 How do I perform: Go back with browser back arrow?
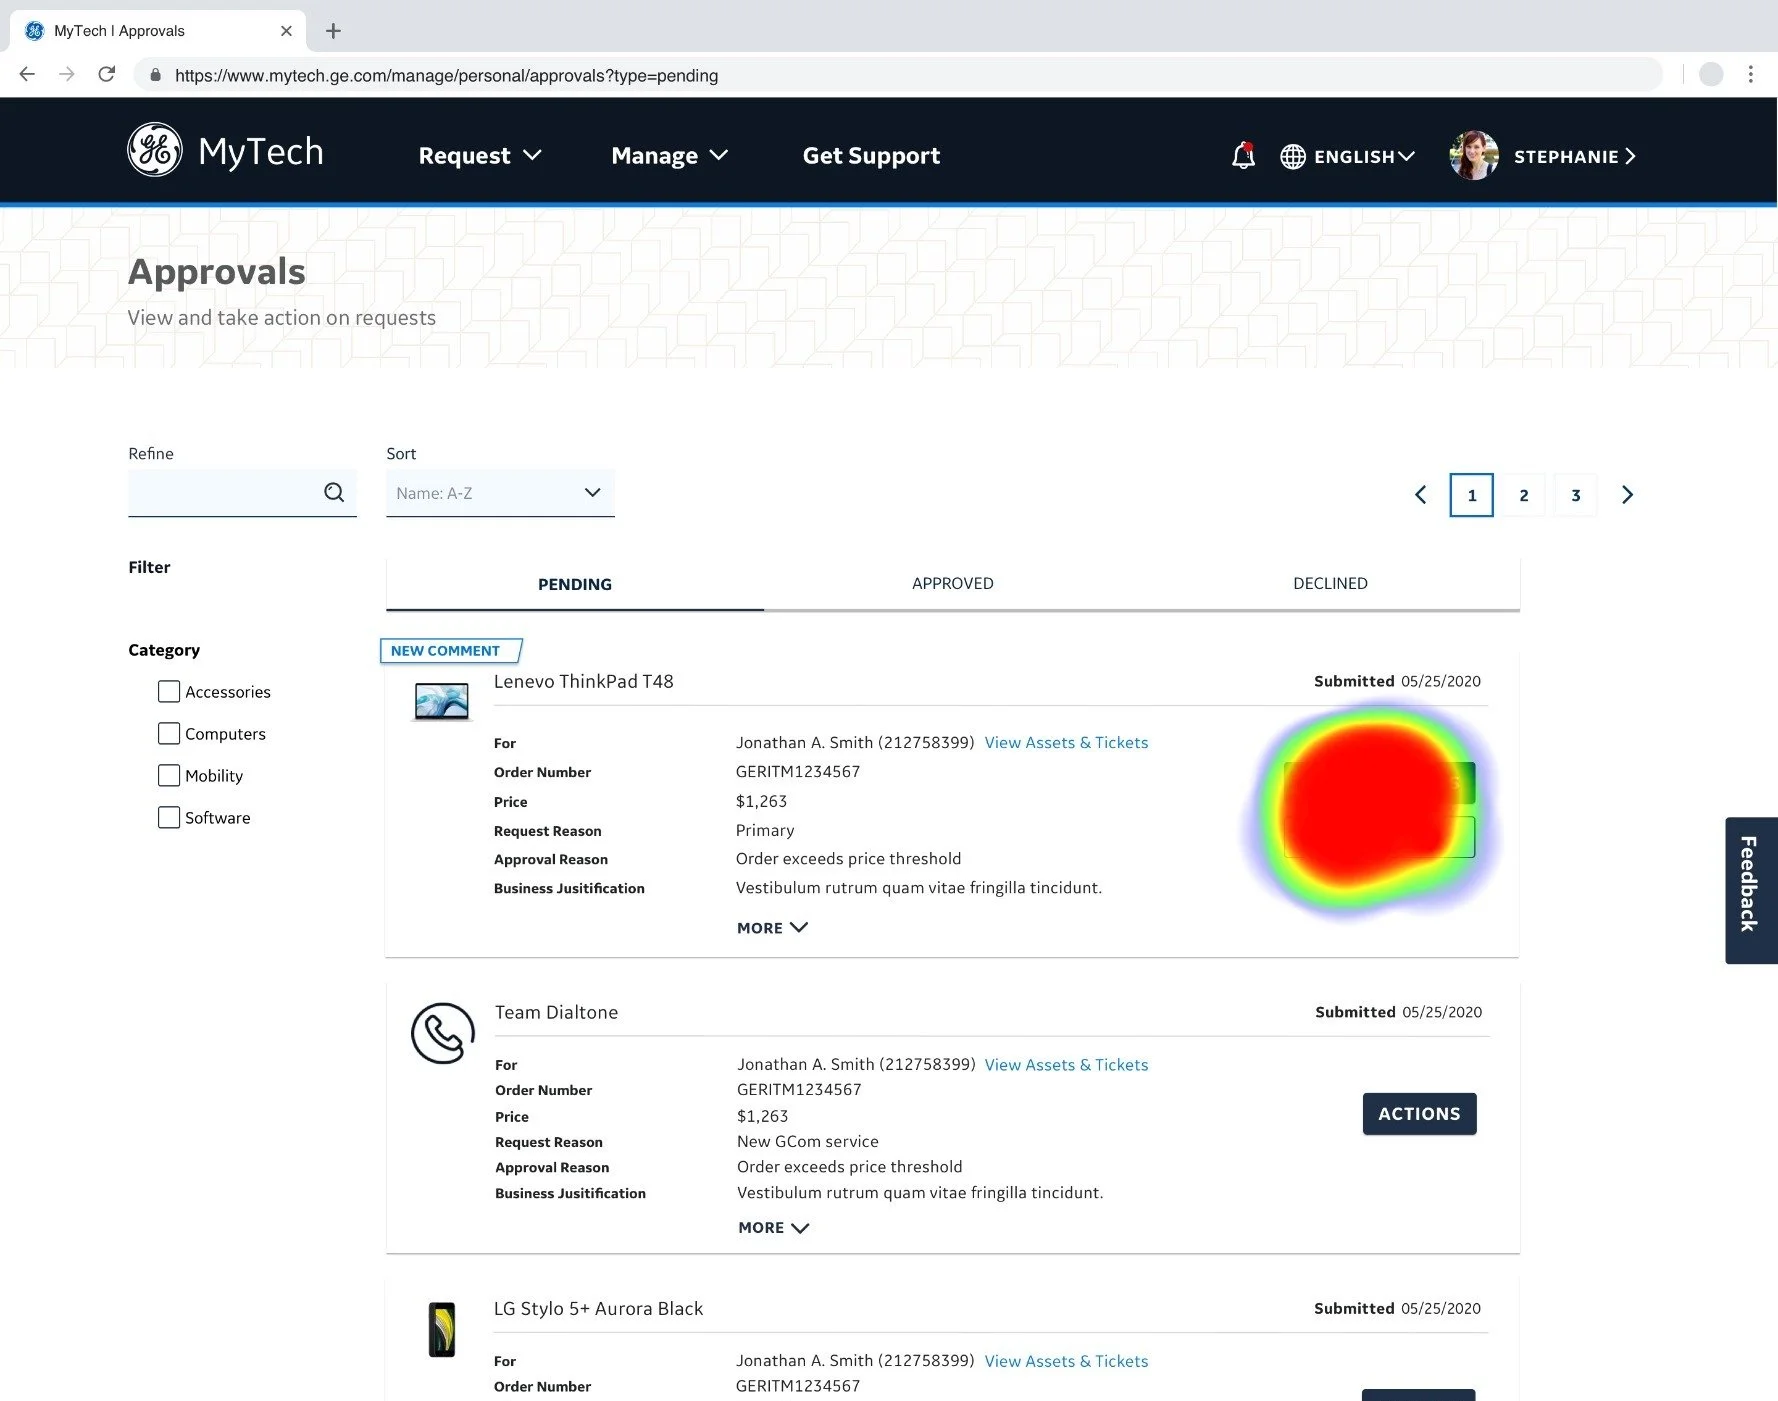pos(27,74)
